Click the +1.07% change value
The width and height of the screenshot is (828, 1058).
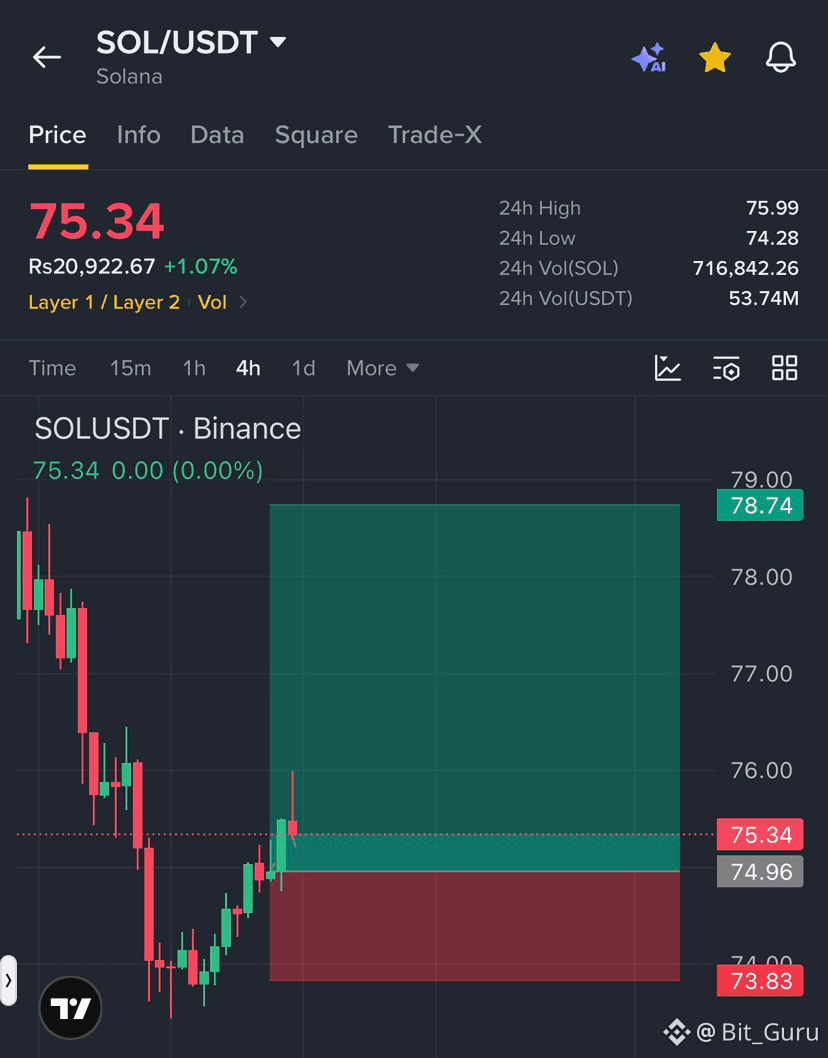(201, 267)
